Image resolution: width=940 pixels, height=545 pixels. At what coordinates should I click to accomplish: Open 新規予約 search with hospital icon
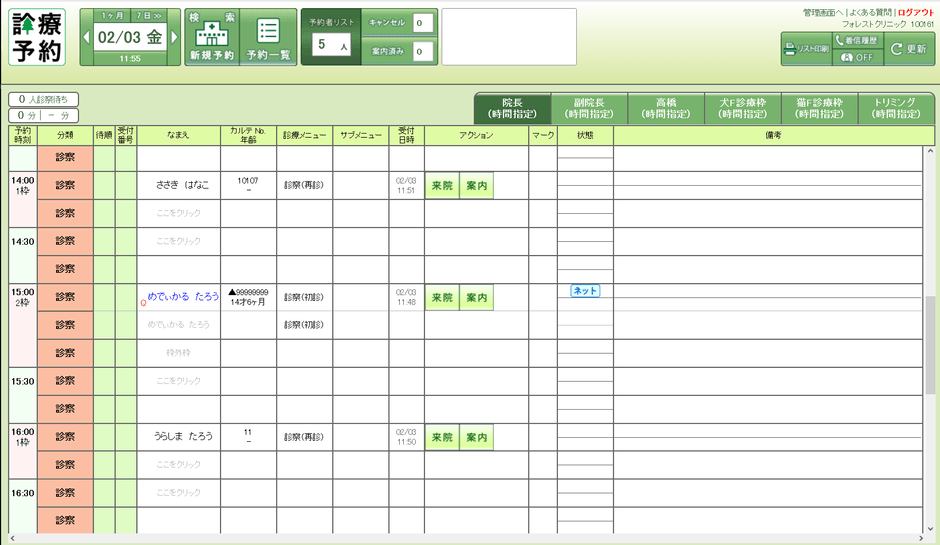[x=212, y=37]
